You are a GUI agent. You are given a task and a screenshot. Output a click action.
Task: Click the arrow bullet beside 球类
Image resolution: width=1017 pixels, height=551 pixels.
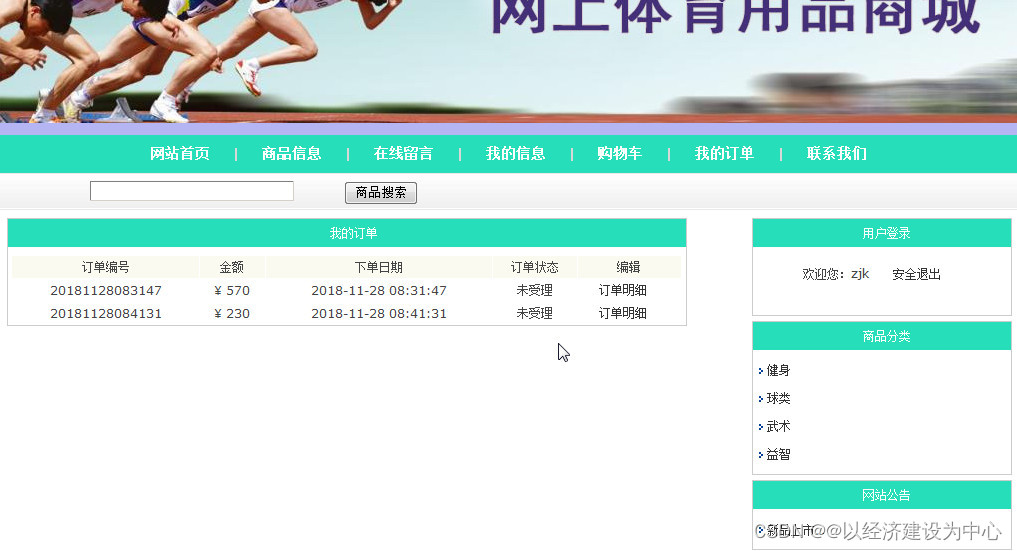coord(761,399)
